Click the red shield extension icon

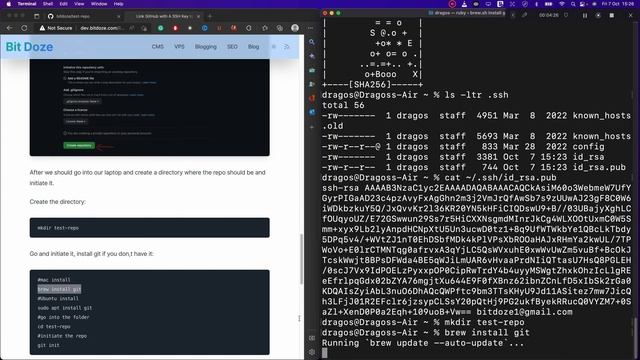coord(176,28)
